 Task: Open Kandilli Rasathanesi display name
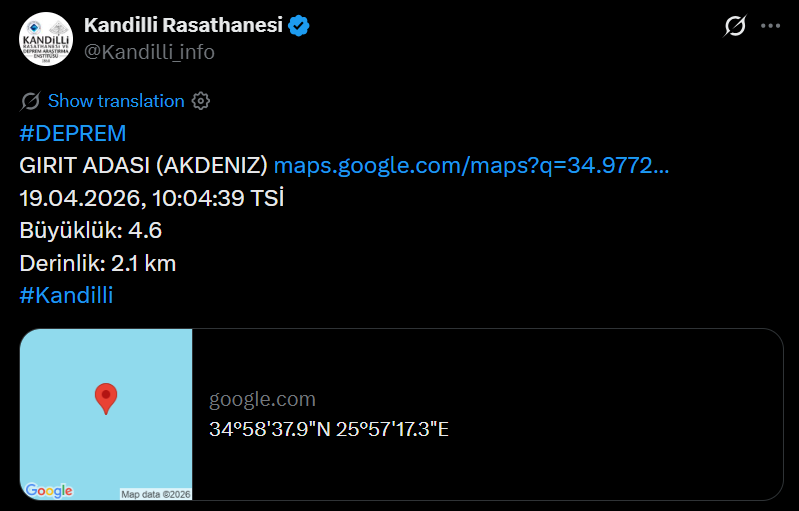pyautogui.click(x=183, y=26)
